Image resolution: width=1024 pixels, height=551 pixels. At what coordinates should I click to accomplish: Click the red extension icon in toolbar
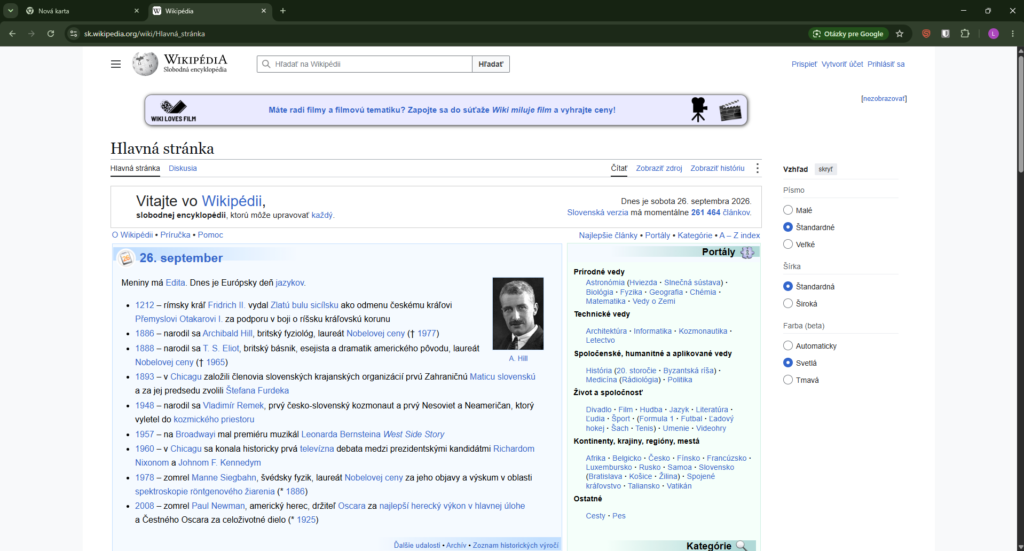926,33
